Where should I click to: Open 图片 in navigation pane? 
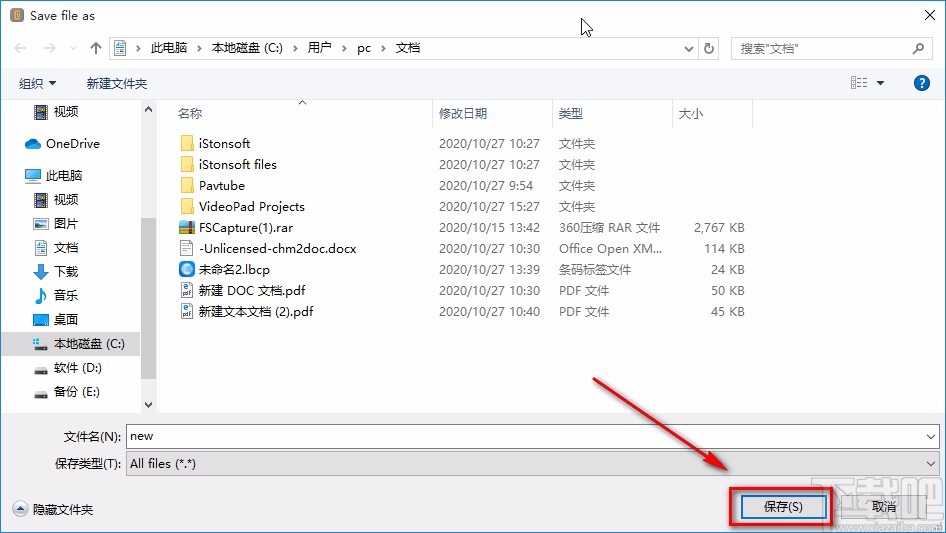click(x=56, y=223)
